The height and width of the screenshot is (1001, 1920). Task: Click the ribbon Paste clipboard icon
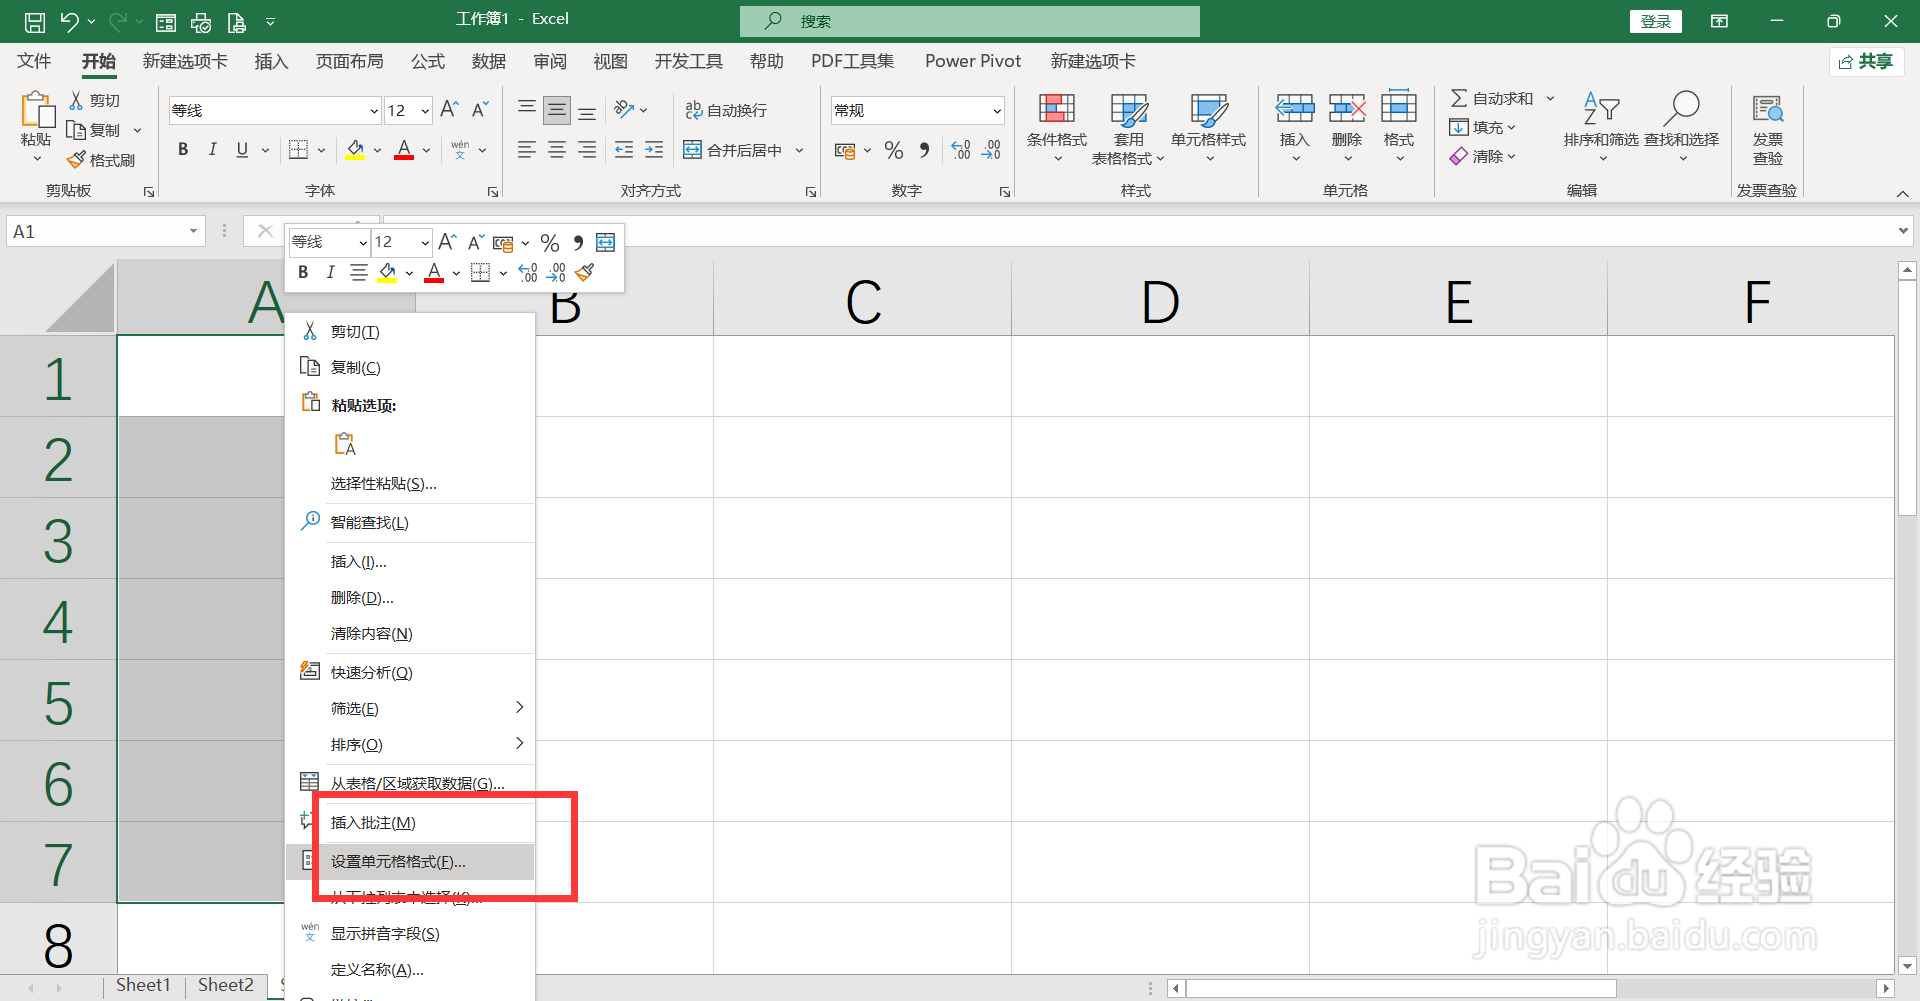37,110
